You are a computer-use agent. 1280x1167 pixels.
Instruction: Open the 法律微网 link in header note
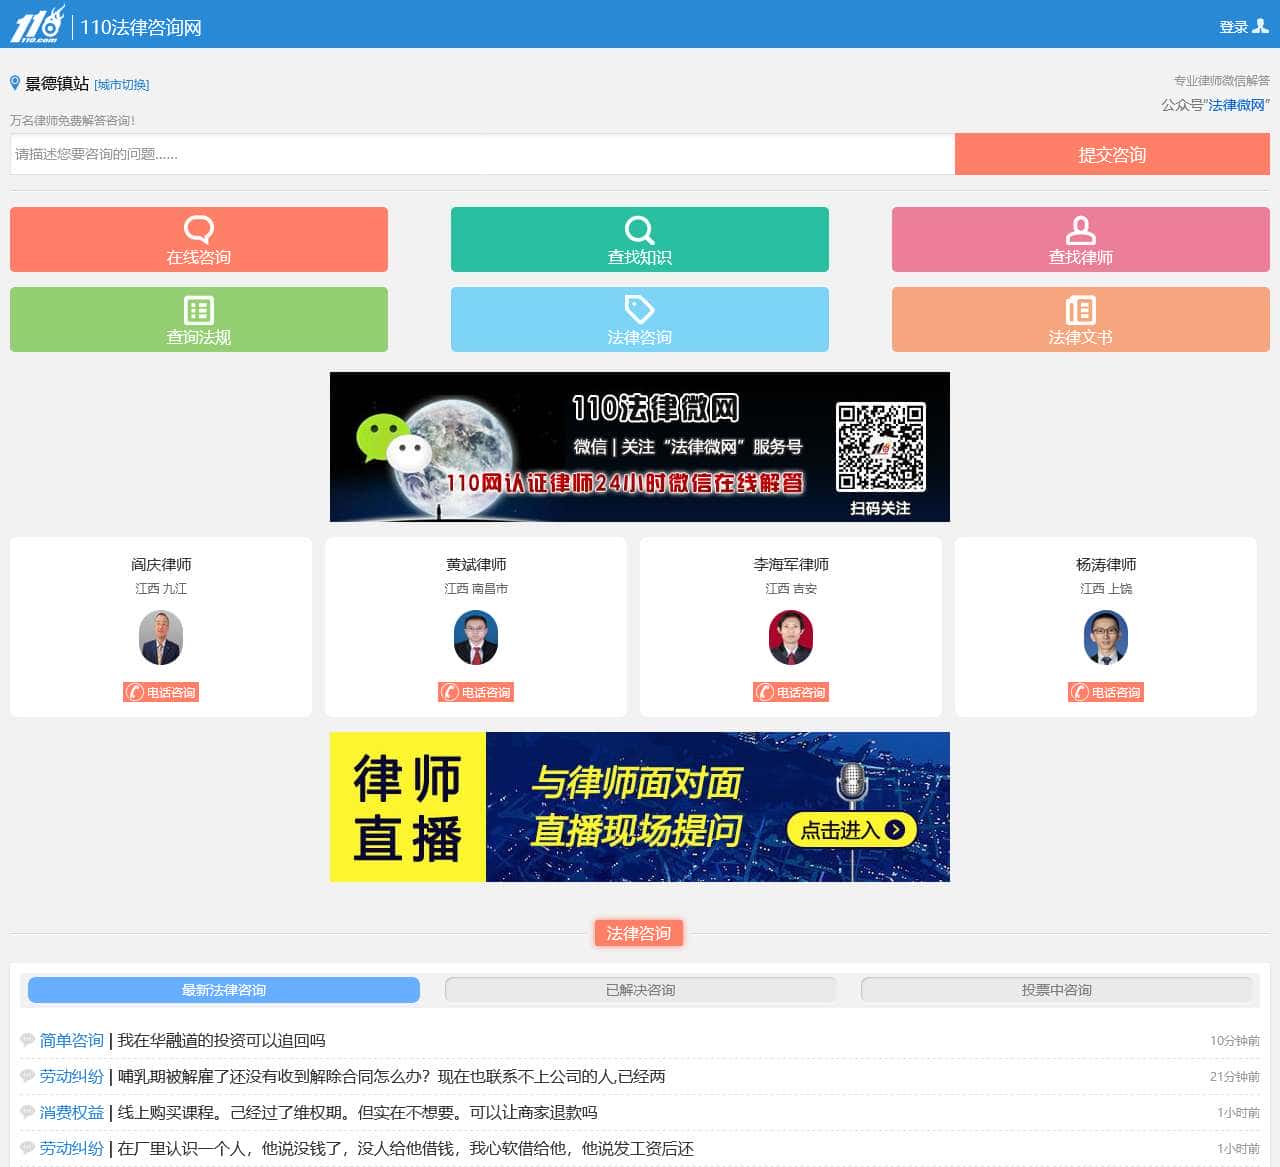pyautogui.click(x=1236, y=105)
